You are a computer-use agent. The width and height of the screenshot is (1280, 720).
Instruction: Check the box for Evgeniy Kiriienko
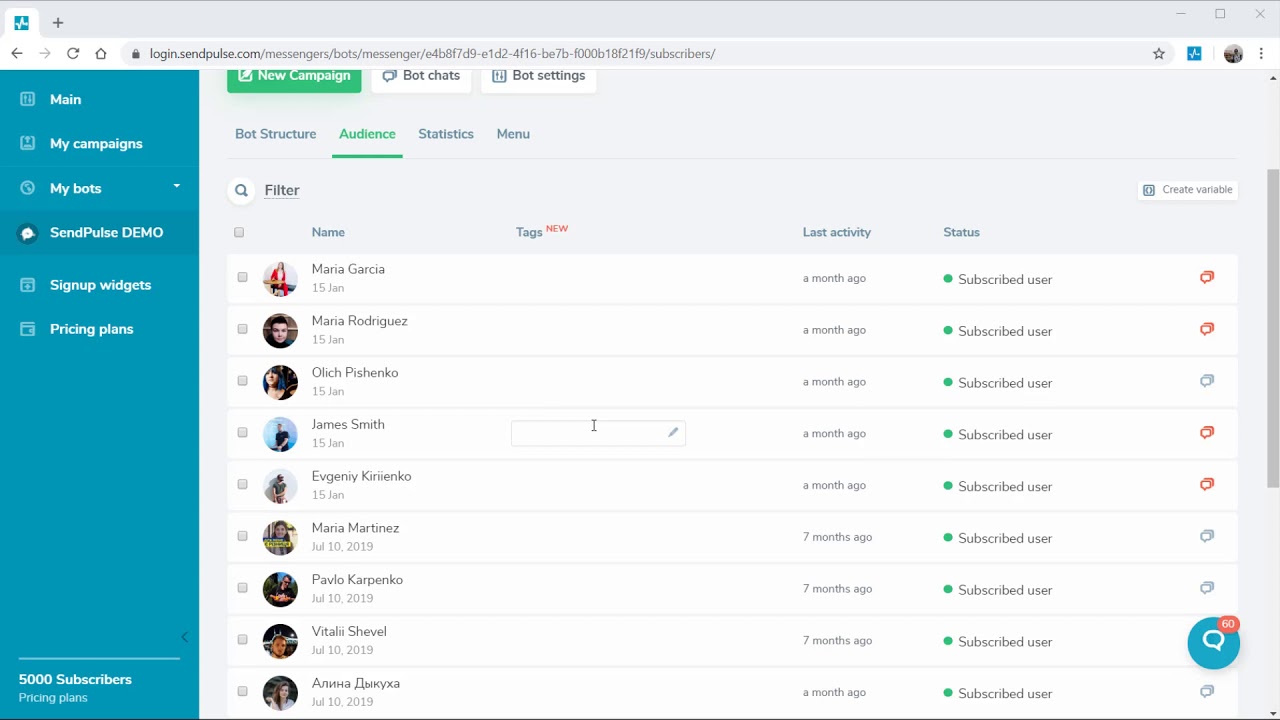coord(242,484)
